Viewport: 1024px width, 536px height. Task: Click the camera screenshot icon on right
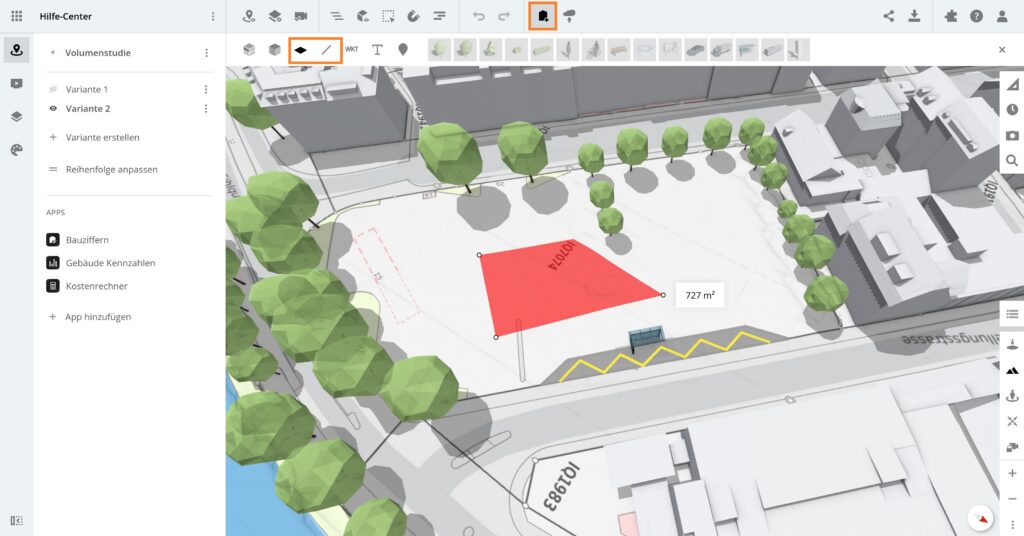pyautogui.click(x=1012, y=135)
